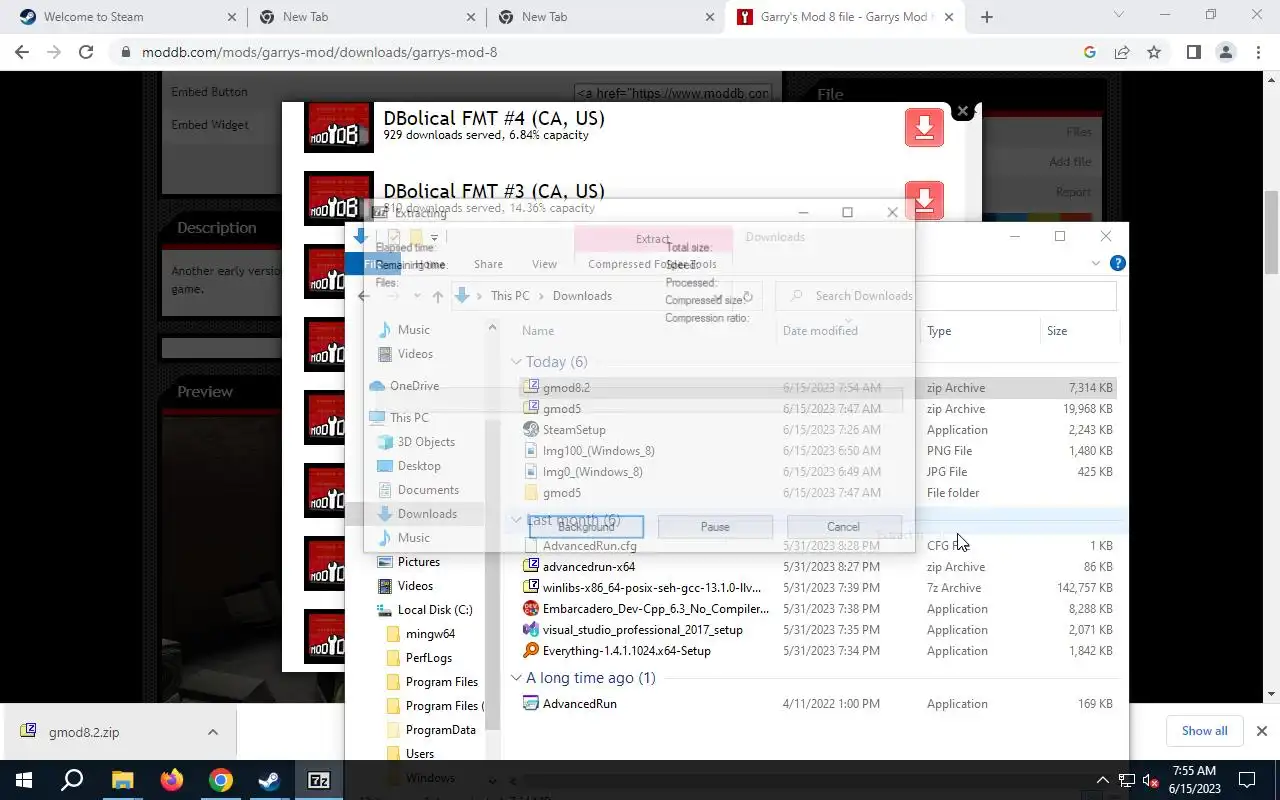1280x800 pixels.
Task: Click Background in the Extracting dialog
Action: tap(586, 527)
